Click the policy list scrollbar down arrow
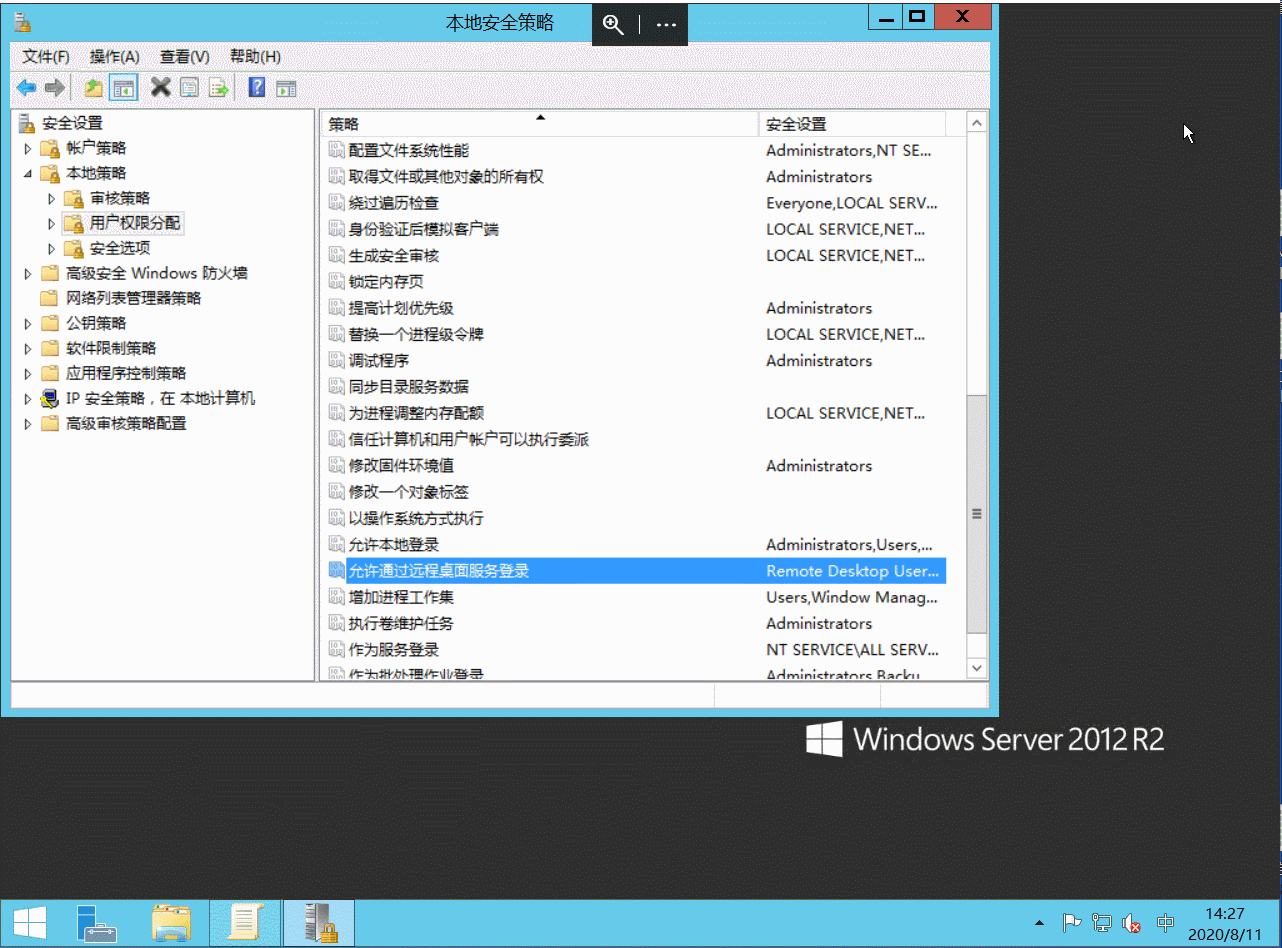This screenshot has width=1282, height=948. [x=977, y=668]
